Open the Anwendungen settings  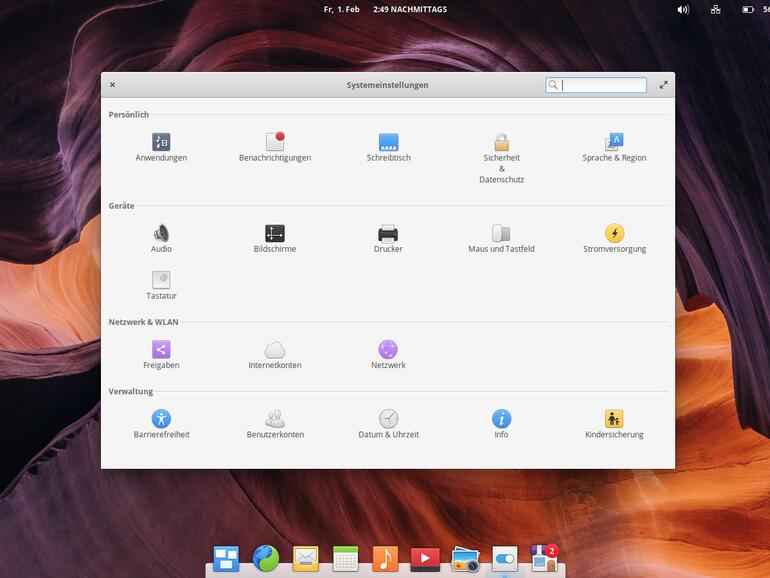pos(161,147)
